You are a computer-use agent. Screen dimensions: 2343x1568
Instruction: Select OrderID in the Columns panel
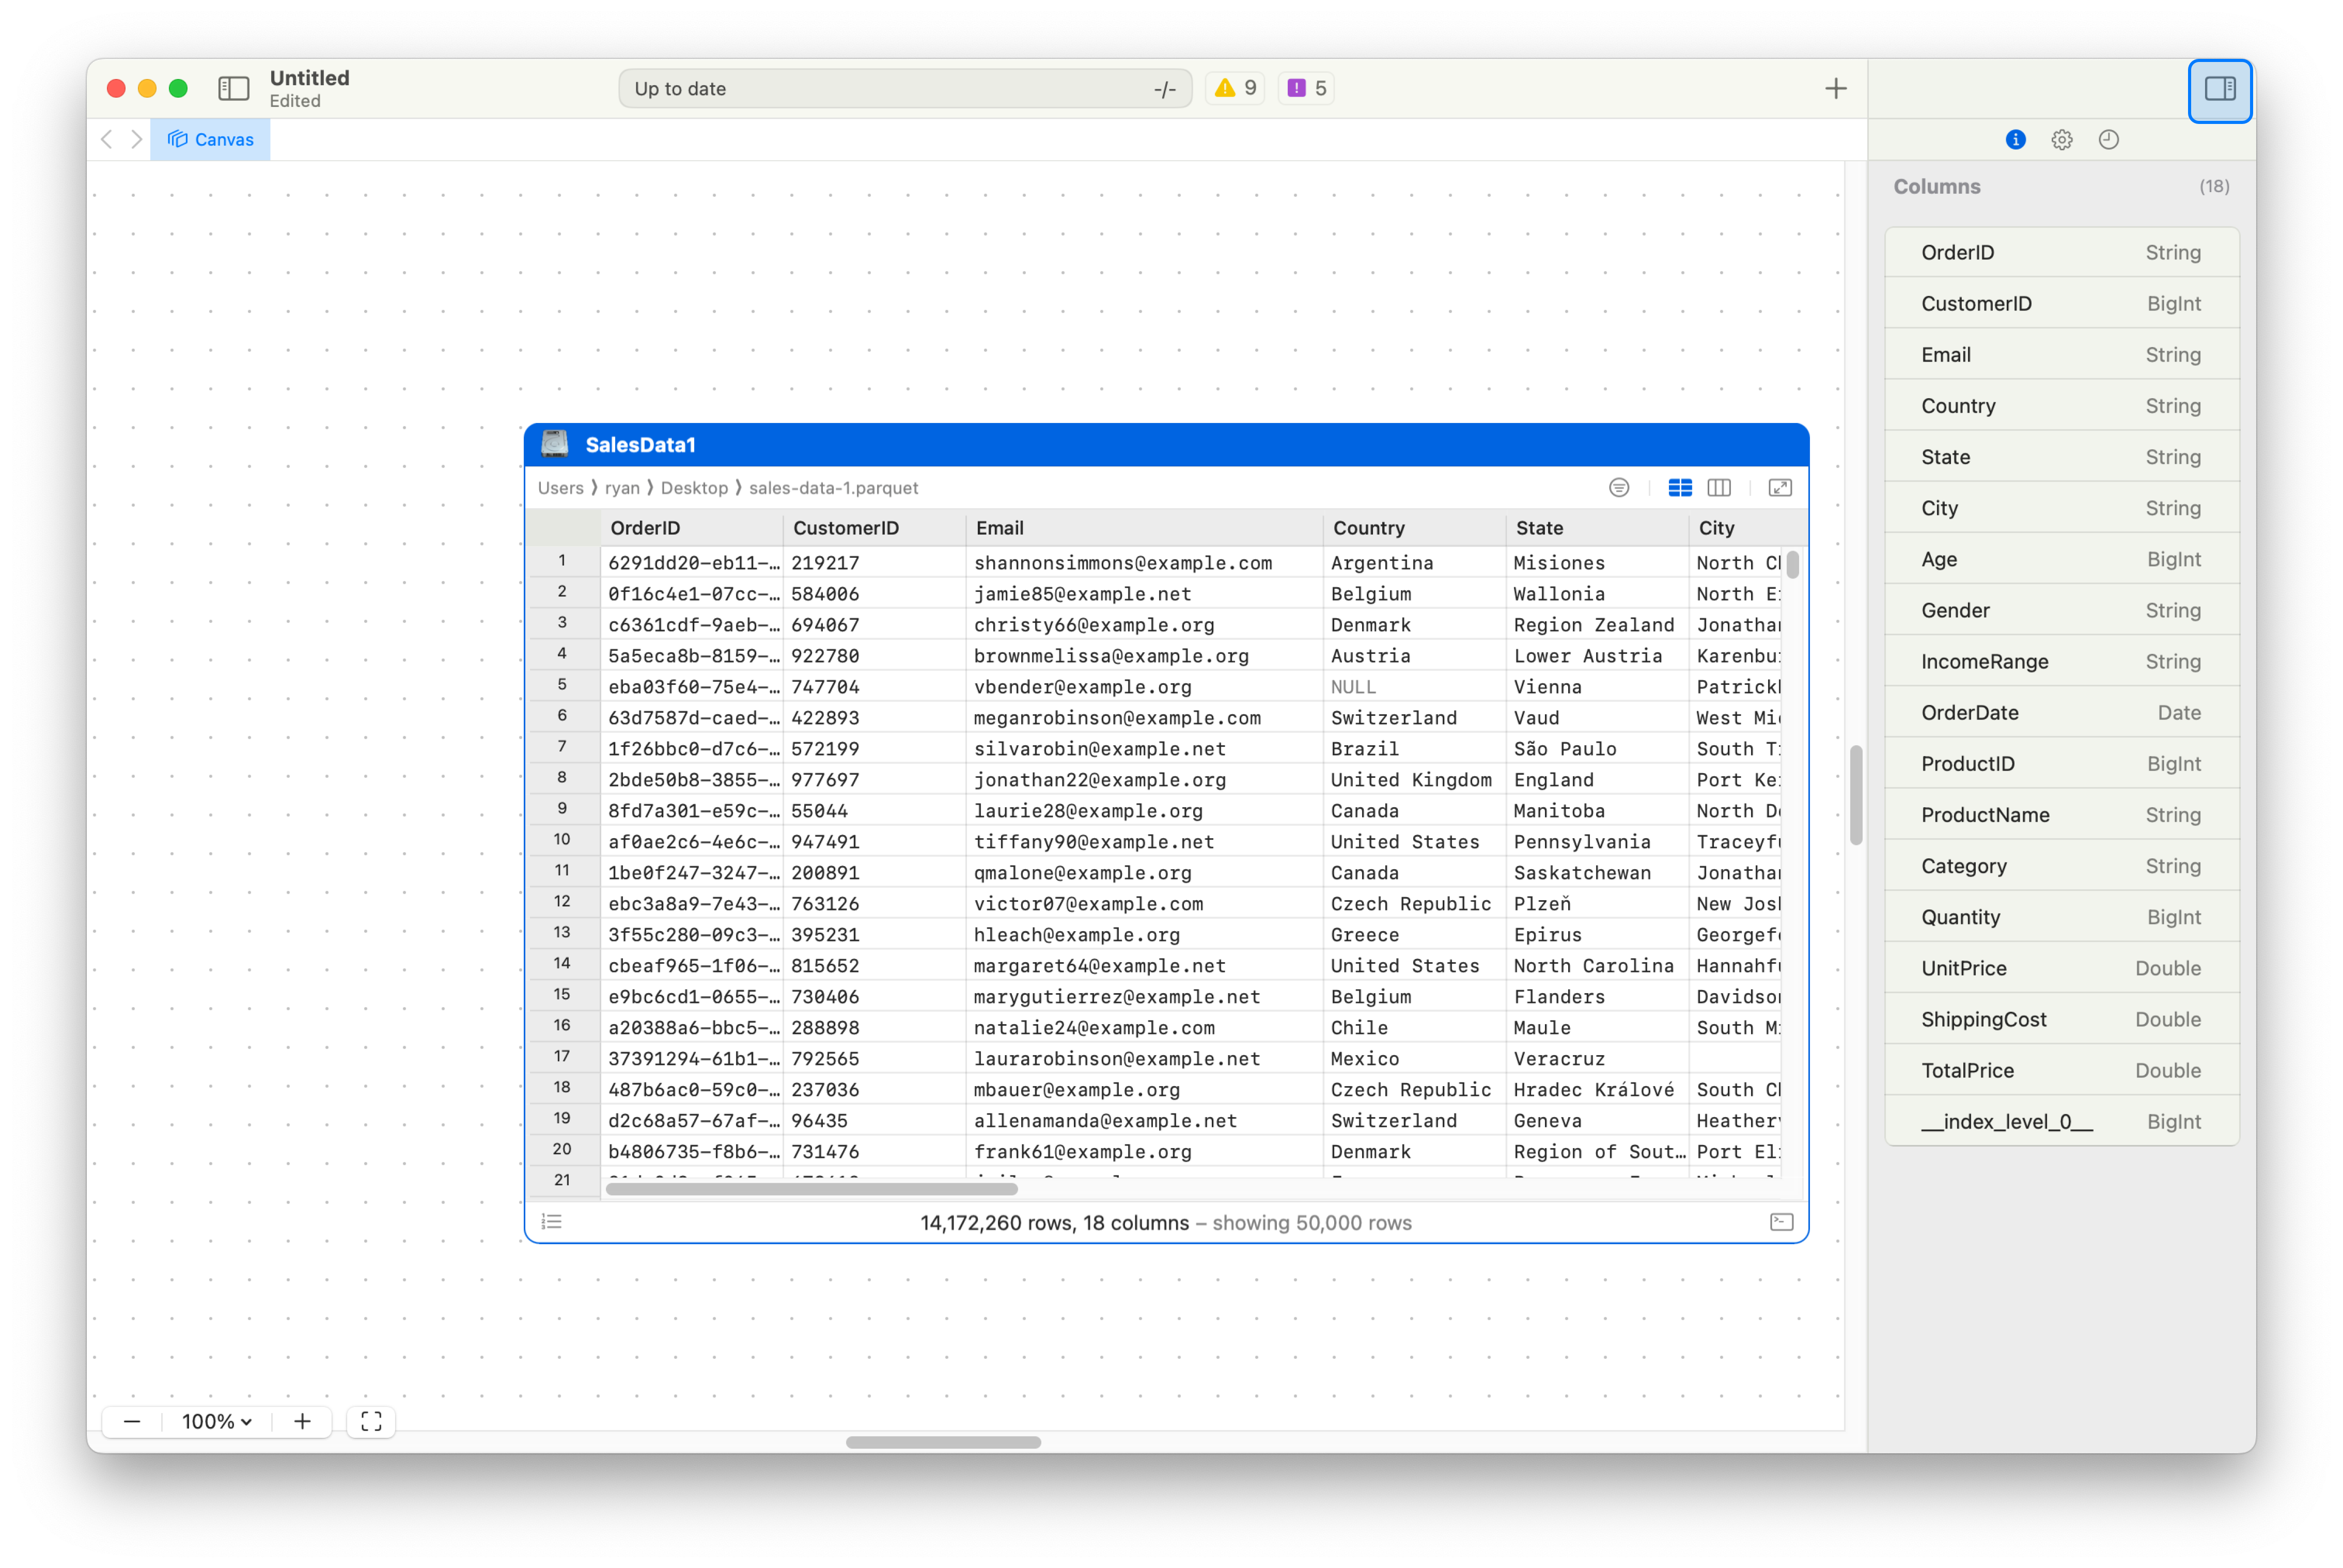click(2061, 252)
